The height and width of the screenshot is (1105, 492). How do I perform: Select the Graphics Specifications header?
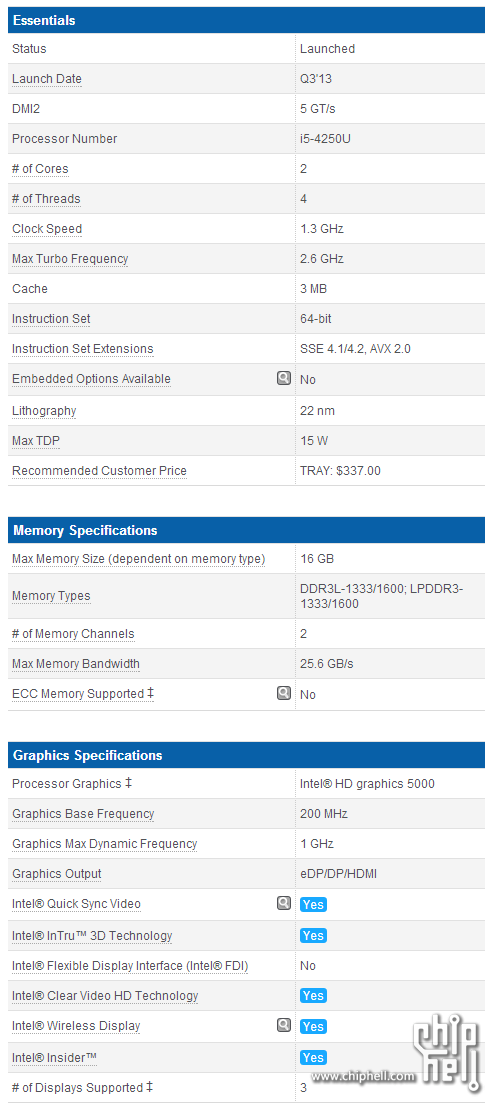tap(246, 755)
